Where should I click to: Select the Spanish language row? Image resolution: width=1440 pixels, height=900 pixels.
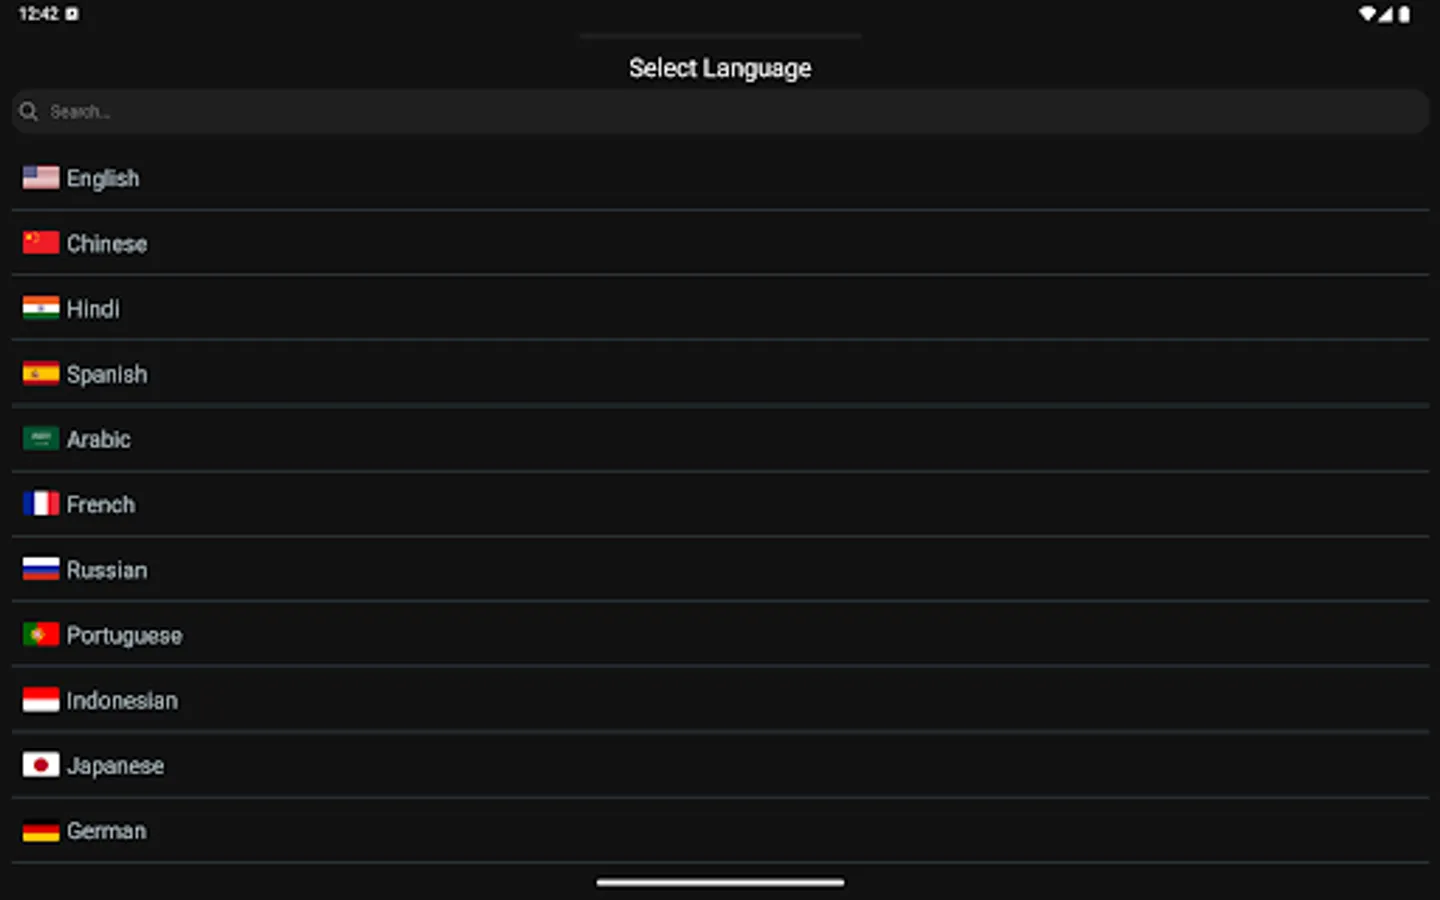pos(107,373)
